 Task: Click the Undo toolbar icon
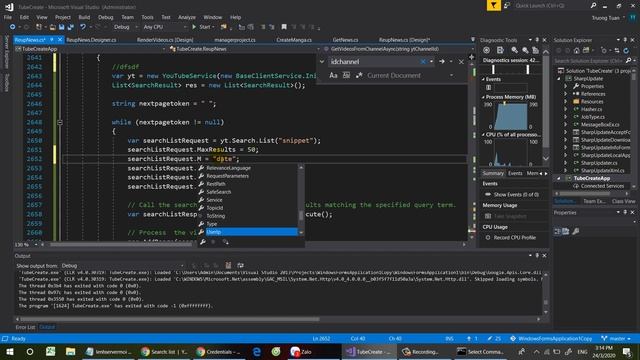(x=83, y=27)
